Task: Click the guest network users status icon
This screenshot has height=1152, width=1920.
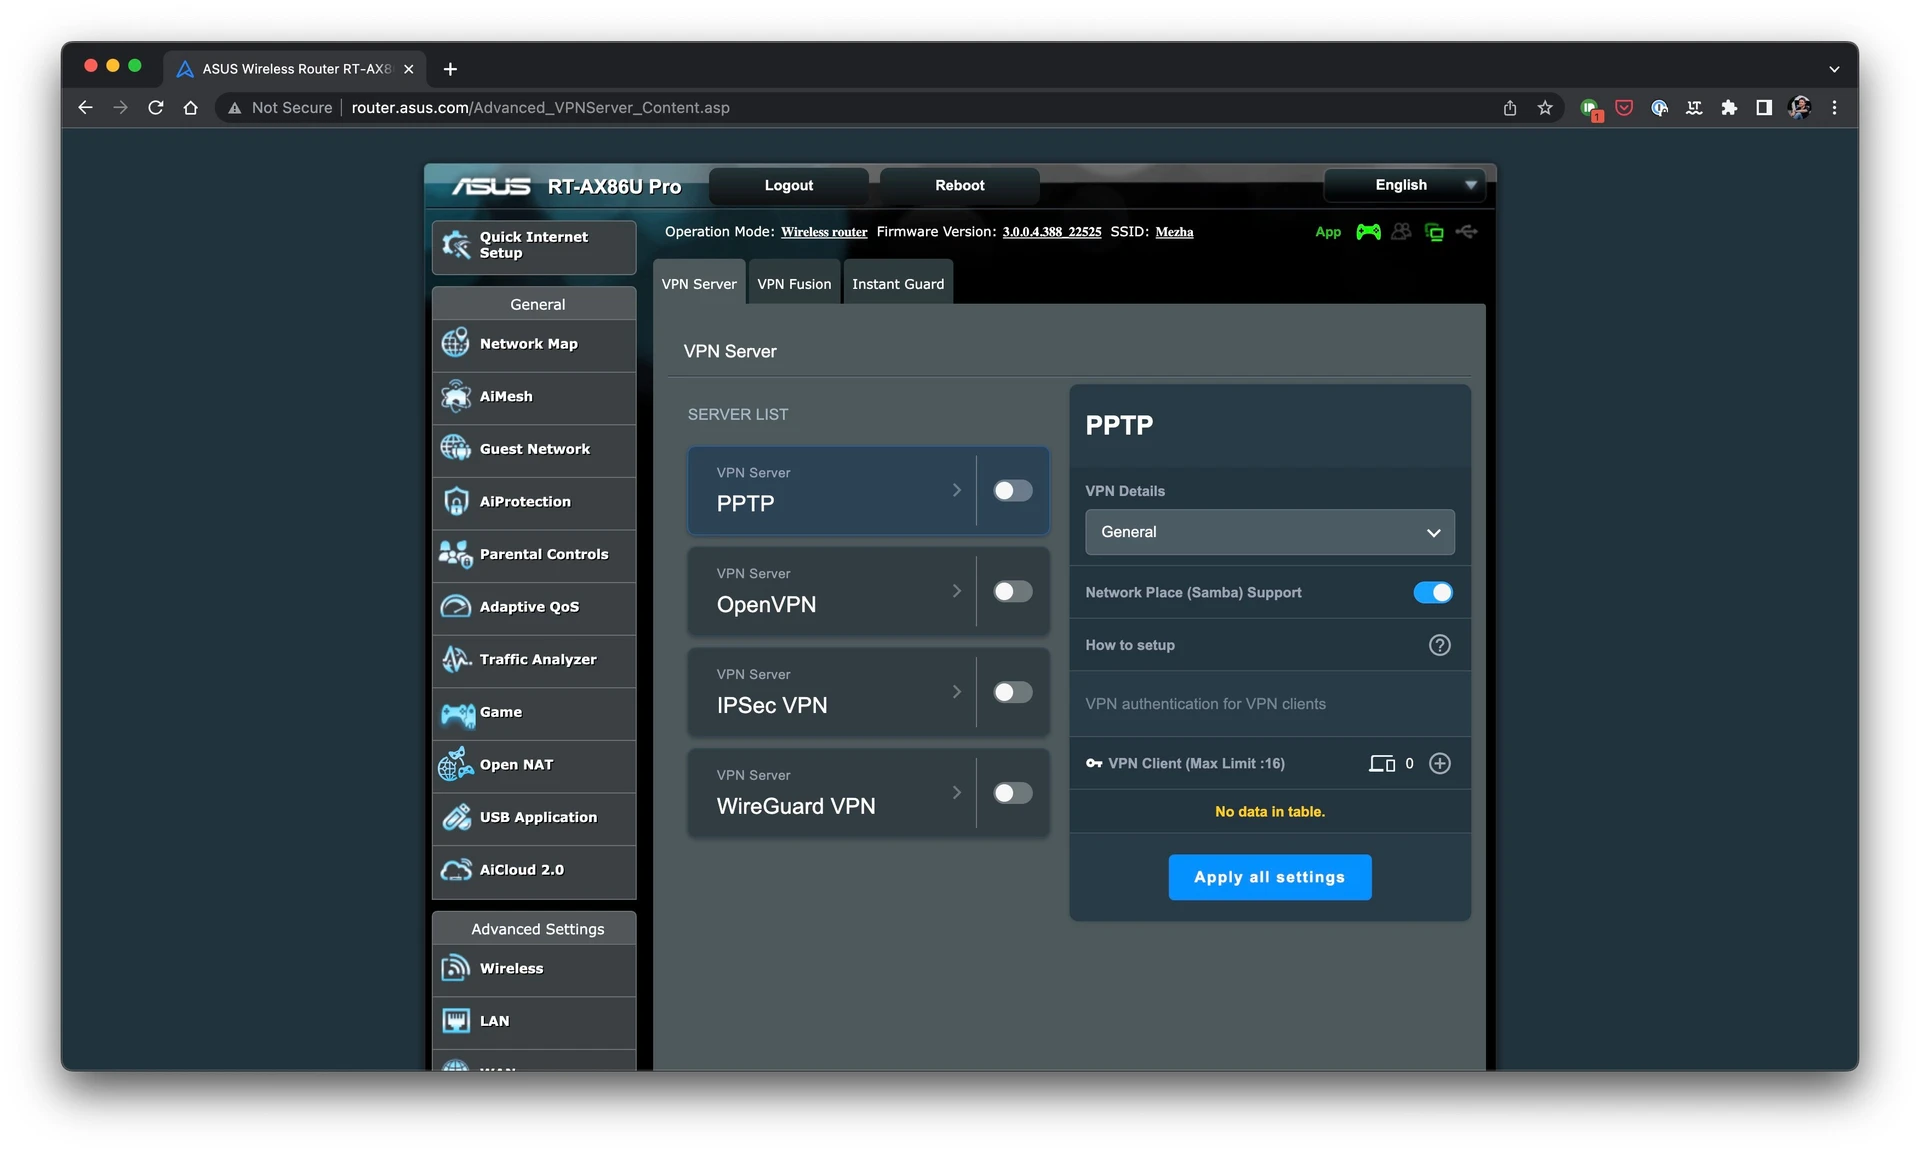Action: point(1401,232)
